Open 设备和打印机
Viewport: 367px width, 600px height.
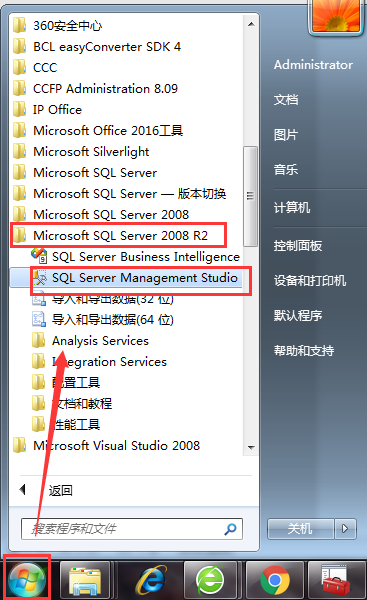(x=310, y=280)
